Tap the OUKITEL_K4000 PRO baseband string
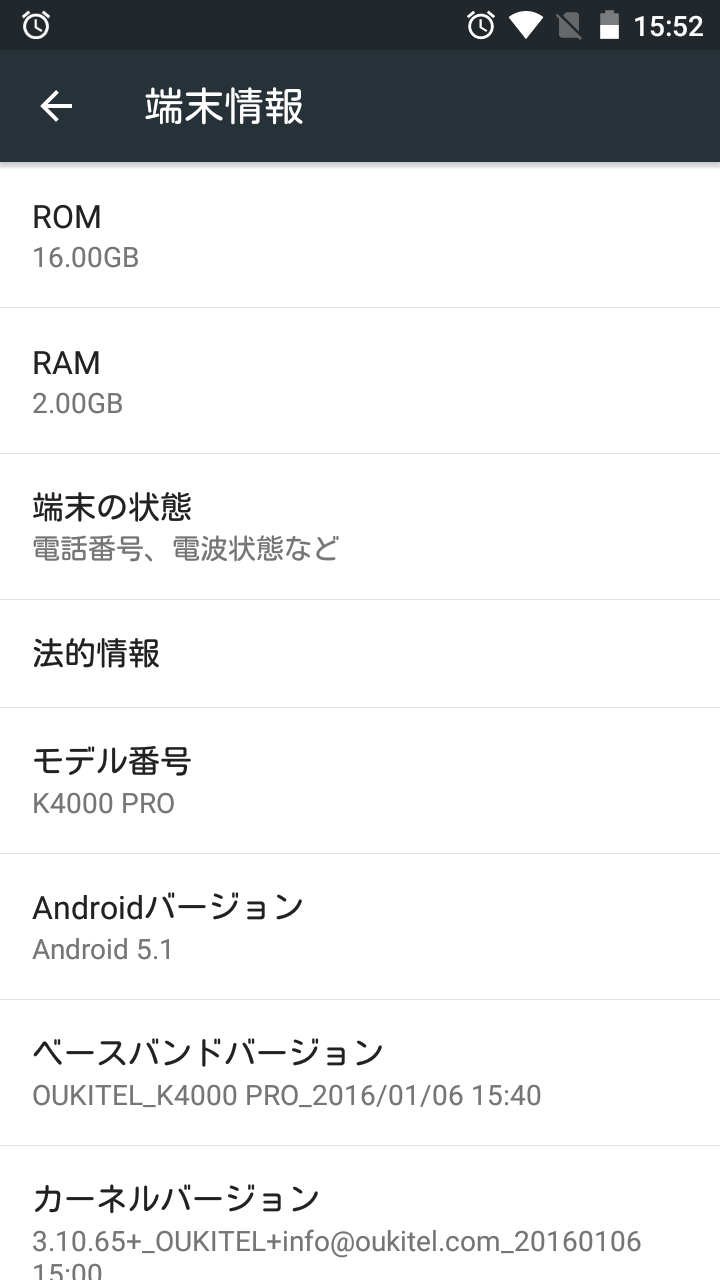The width and height of the screenshot is (720, 1280). [287, 1095]
